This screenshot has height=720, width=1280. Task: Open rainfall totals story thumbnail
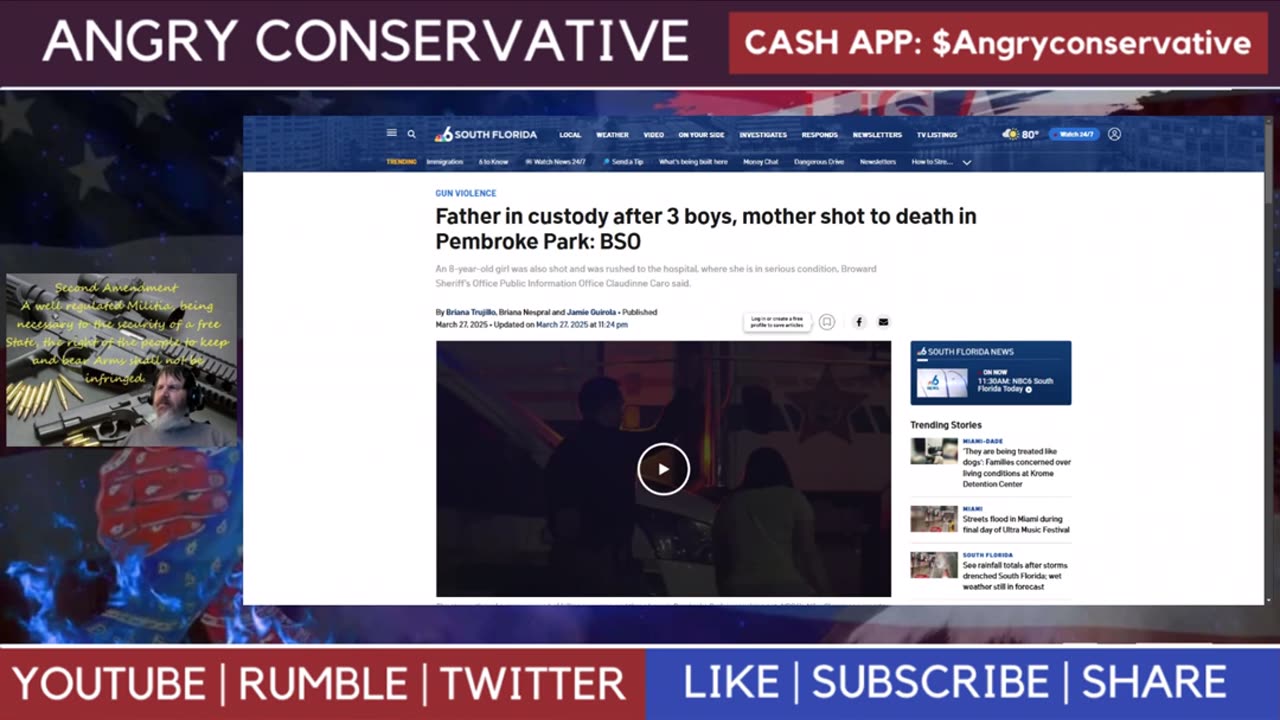click(x=933, y=565)
